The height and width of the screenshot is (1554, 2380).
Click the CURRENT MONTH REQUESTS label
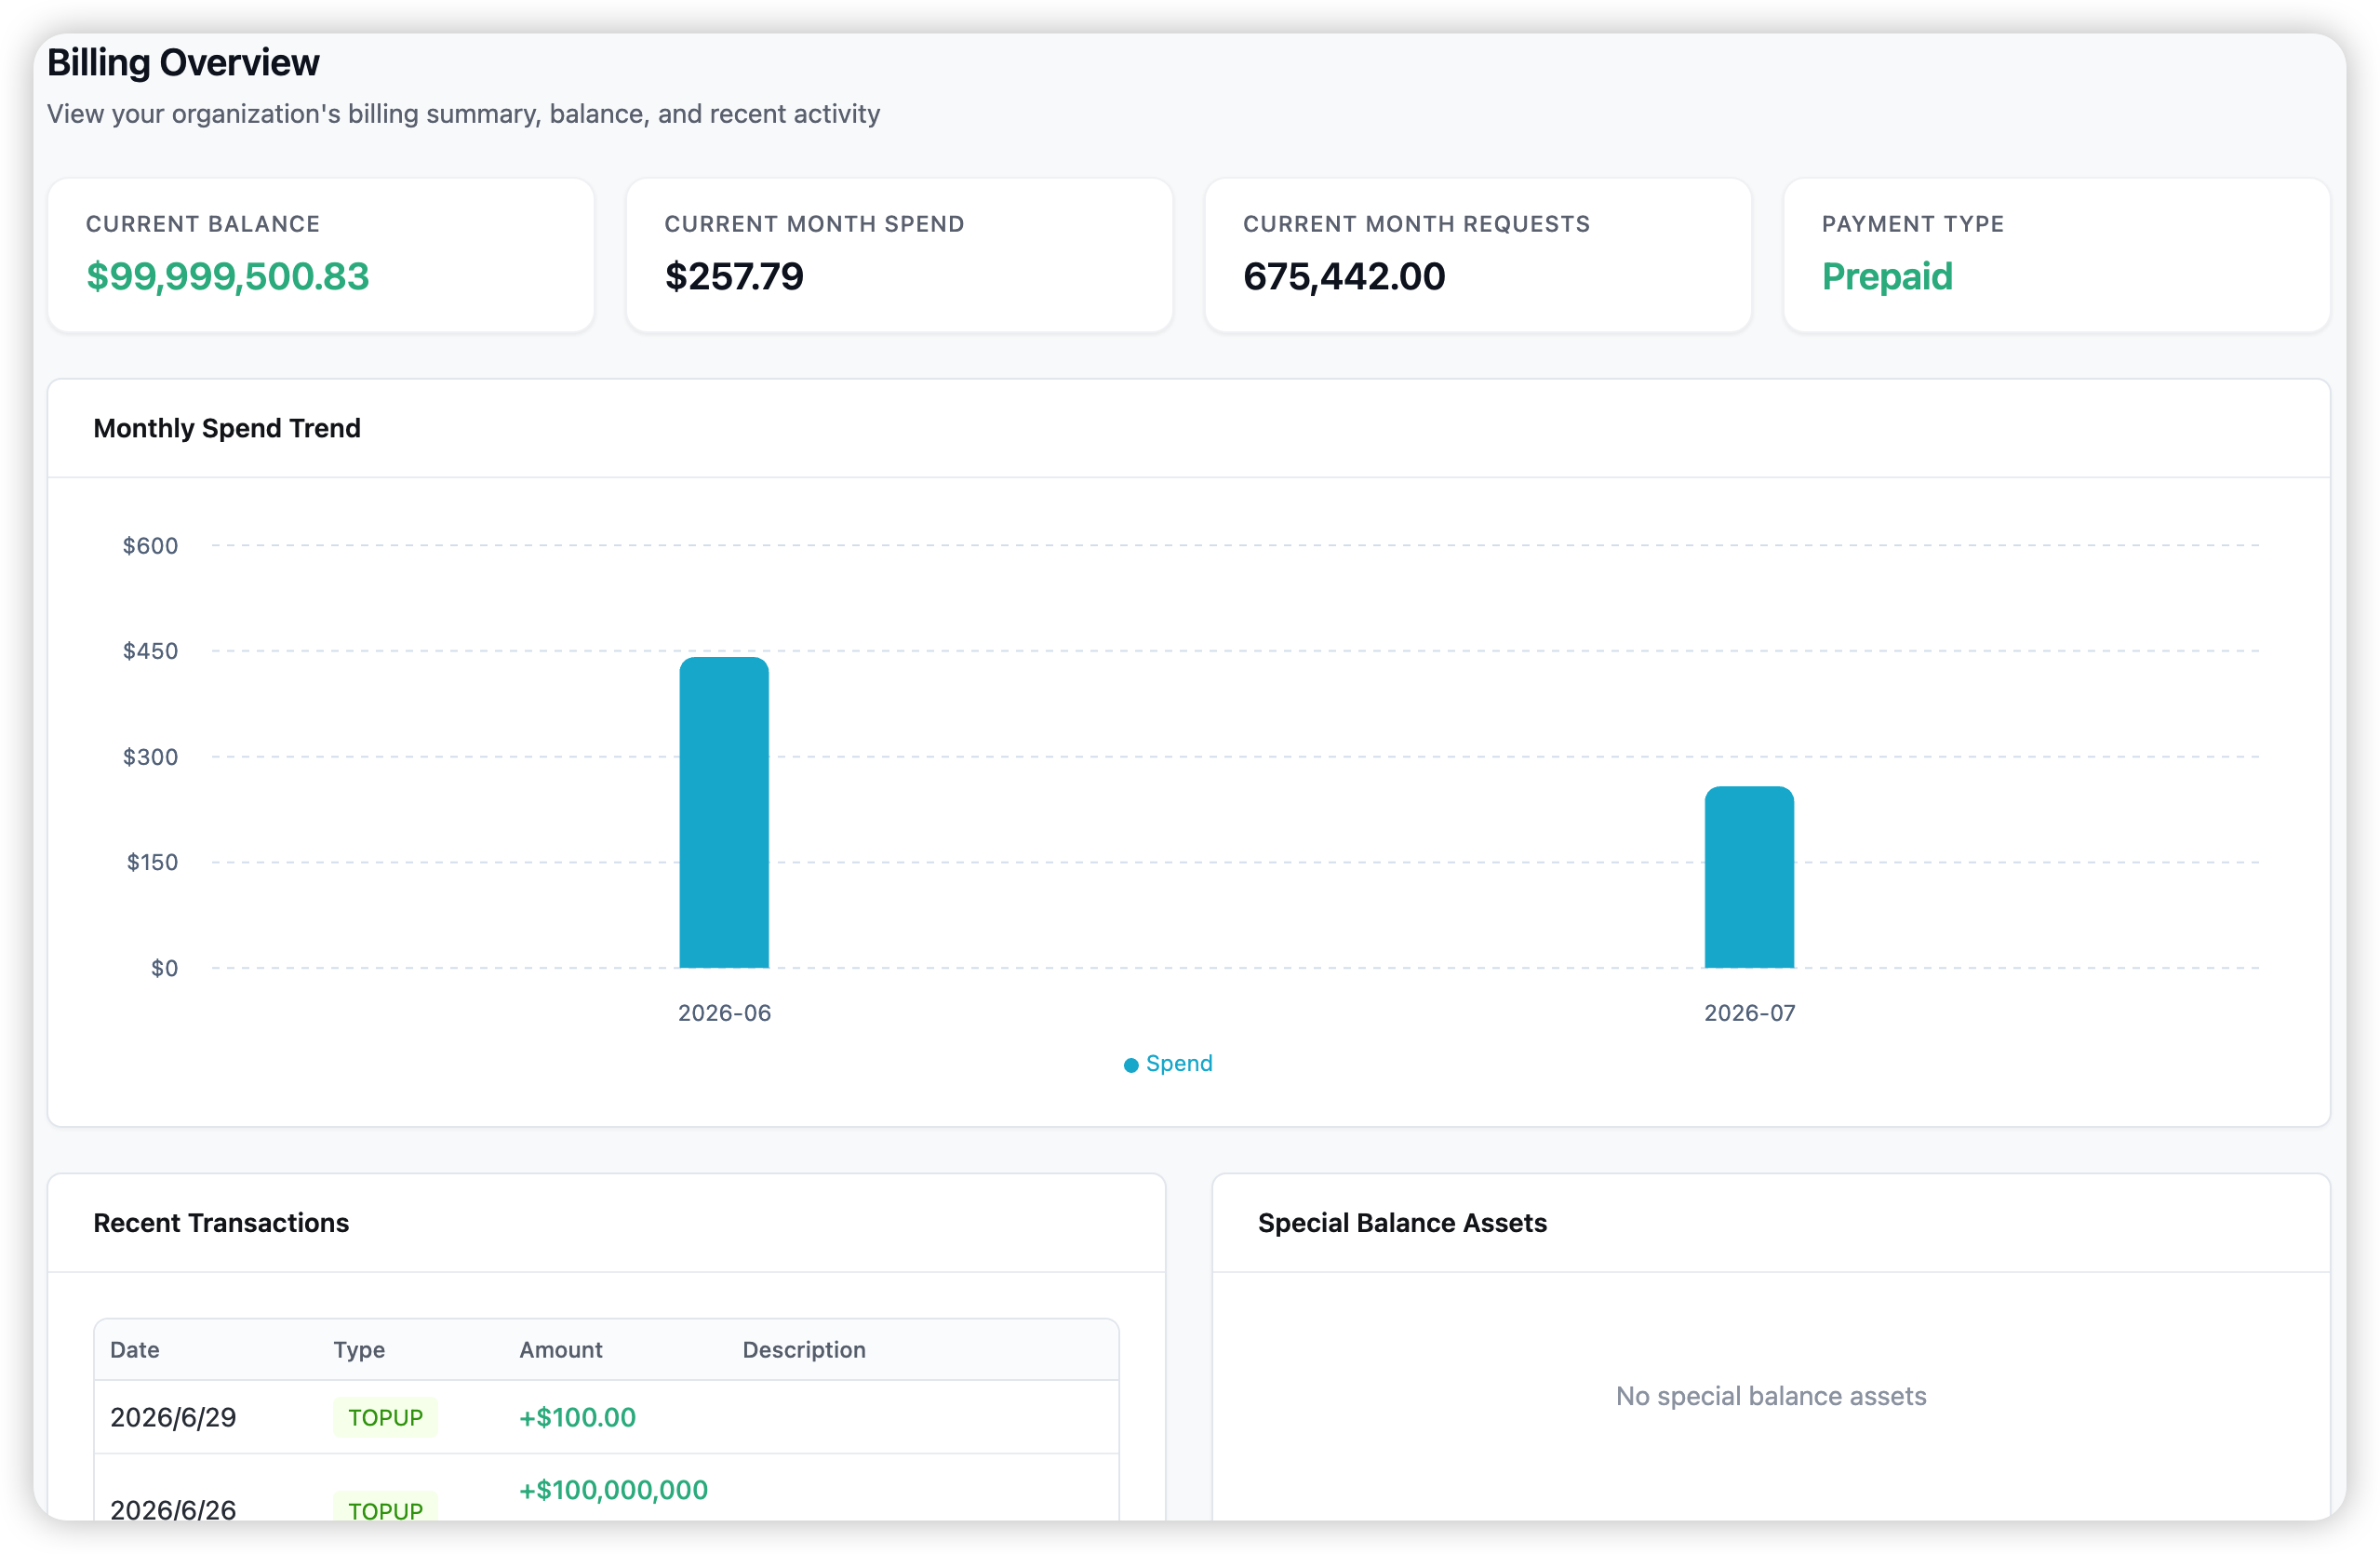coord(1416,224)
